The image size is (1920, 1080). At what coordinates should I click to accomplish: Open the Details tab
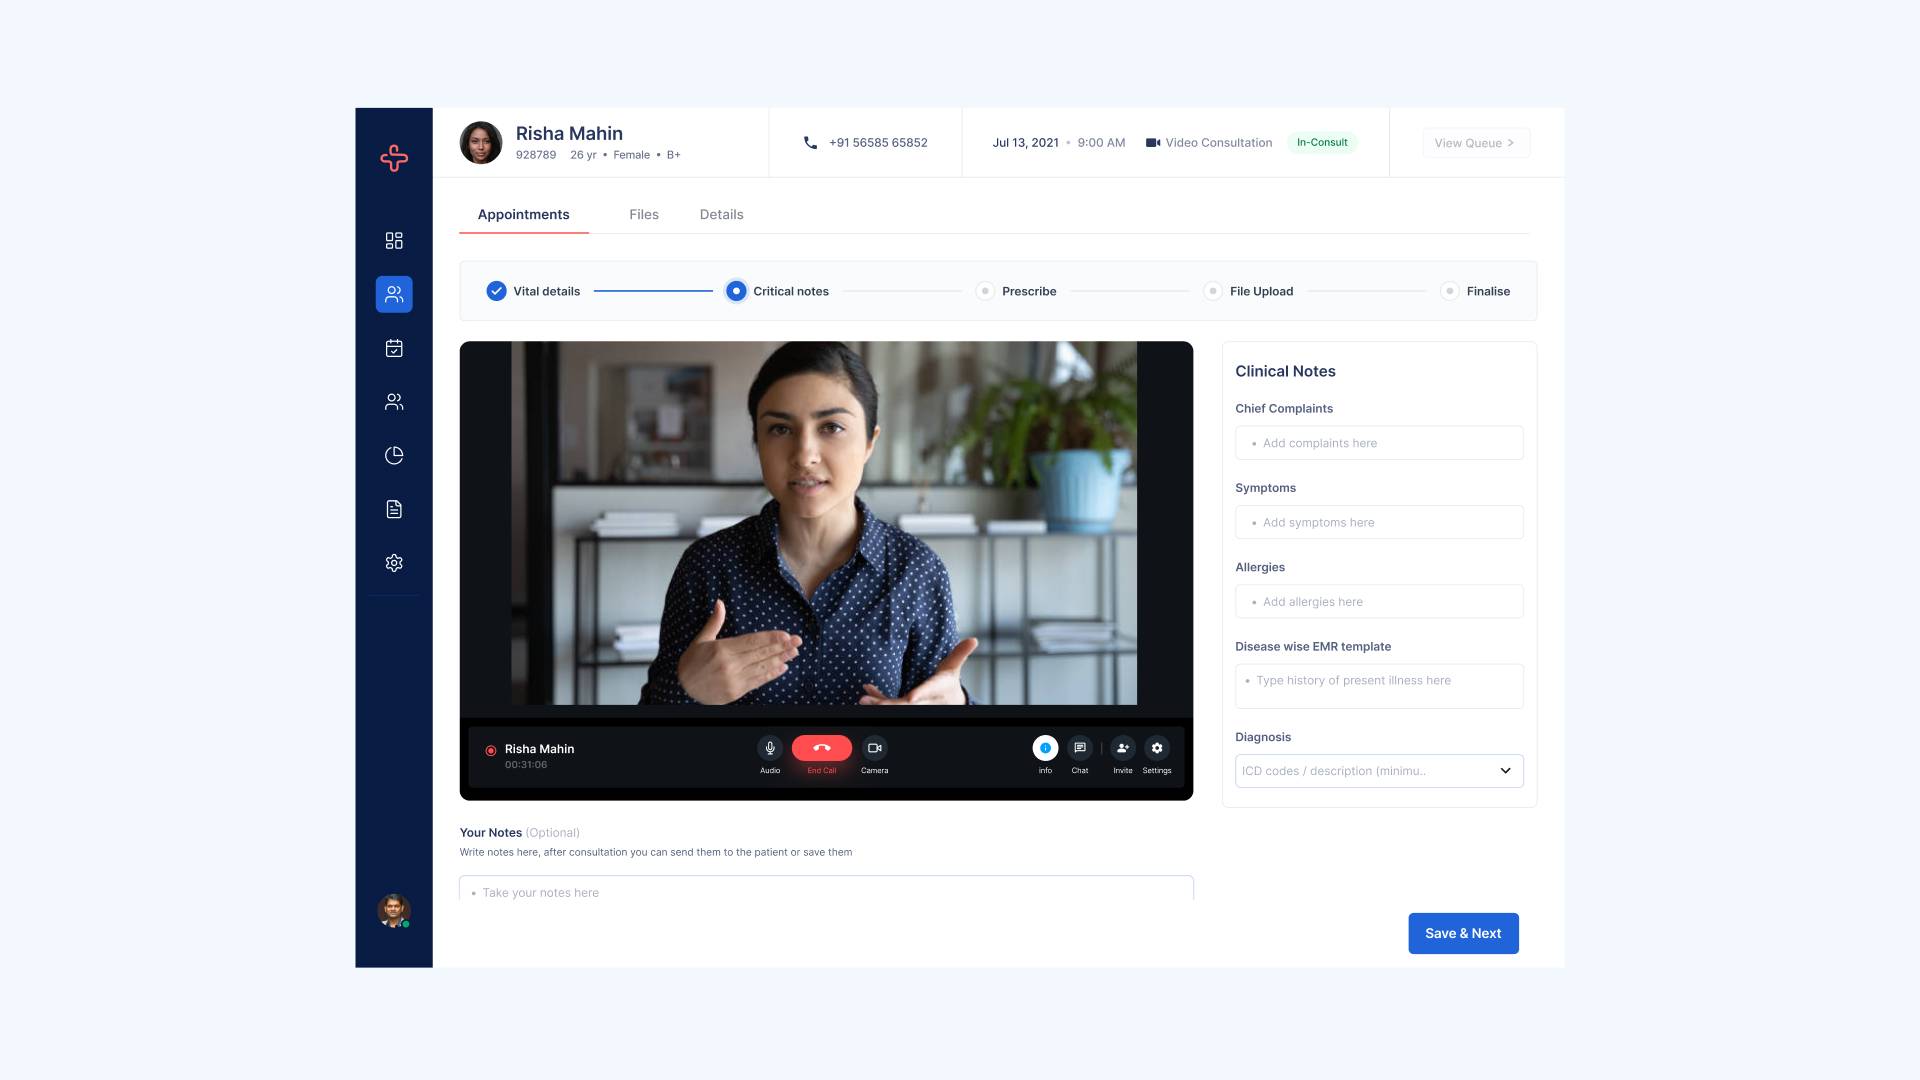(x=721, y=214)
